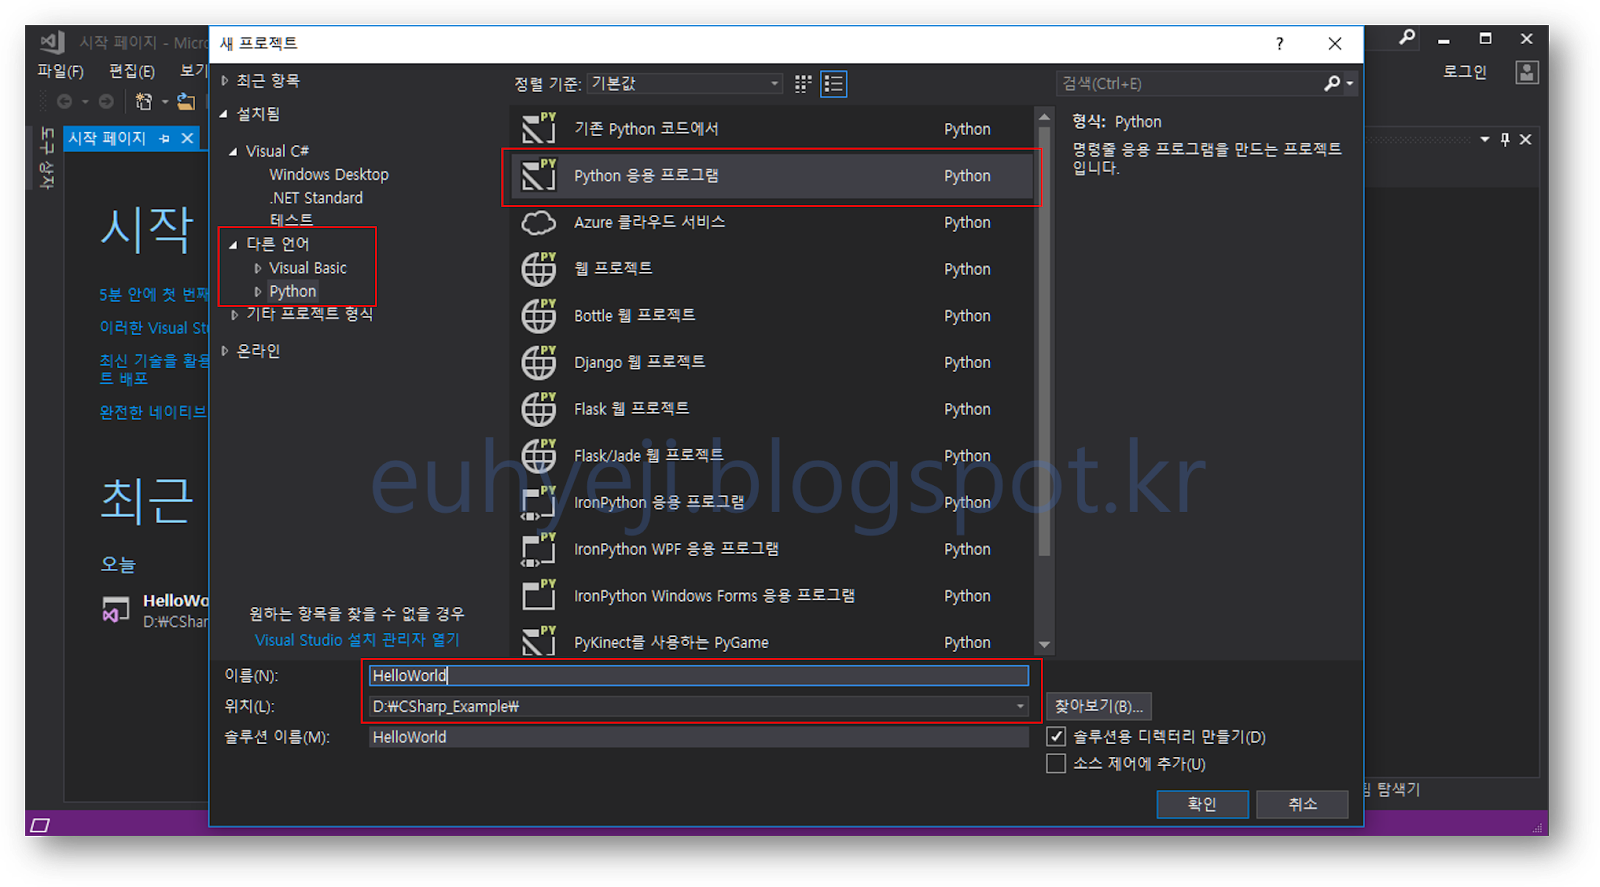Open help with the '?' dialog button
The image size is (1600, 887).
1279,43
